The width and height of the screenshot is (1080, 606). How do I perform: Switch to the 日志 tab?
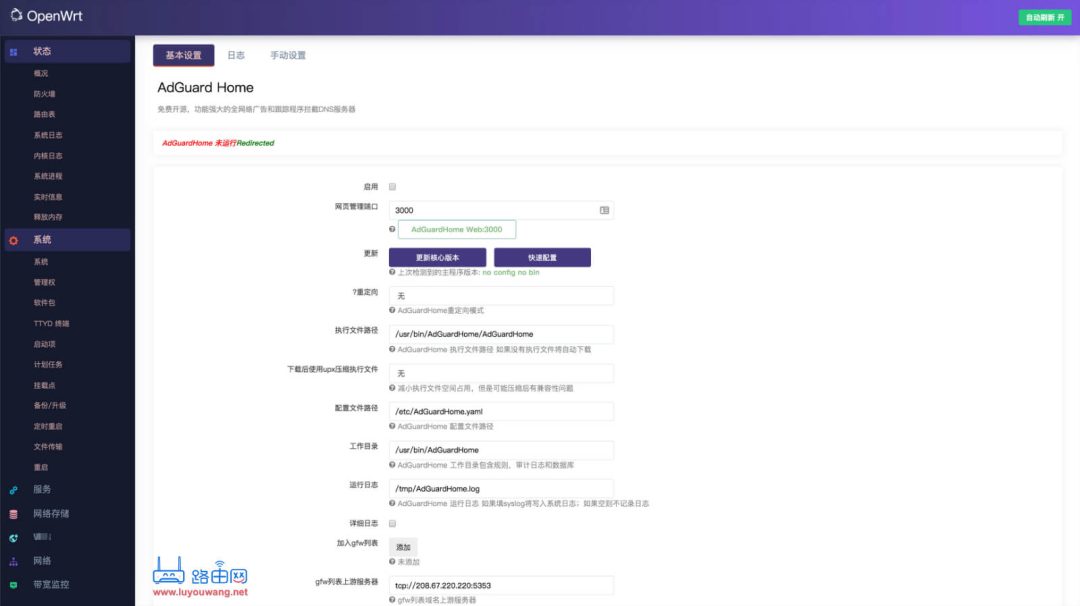[236, 55]
